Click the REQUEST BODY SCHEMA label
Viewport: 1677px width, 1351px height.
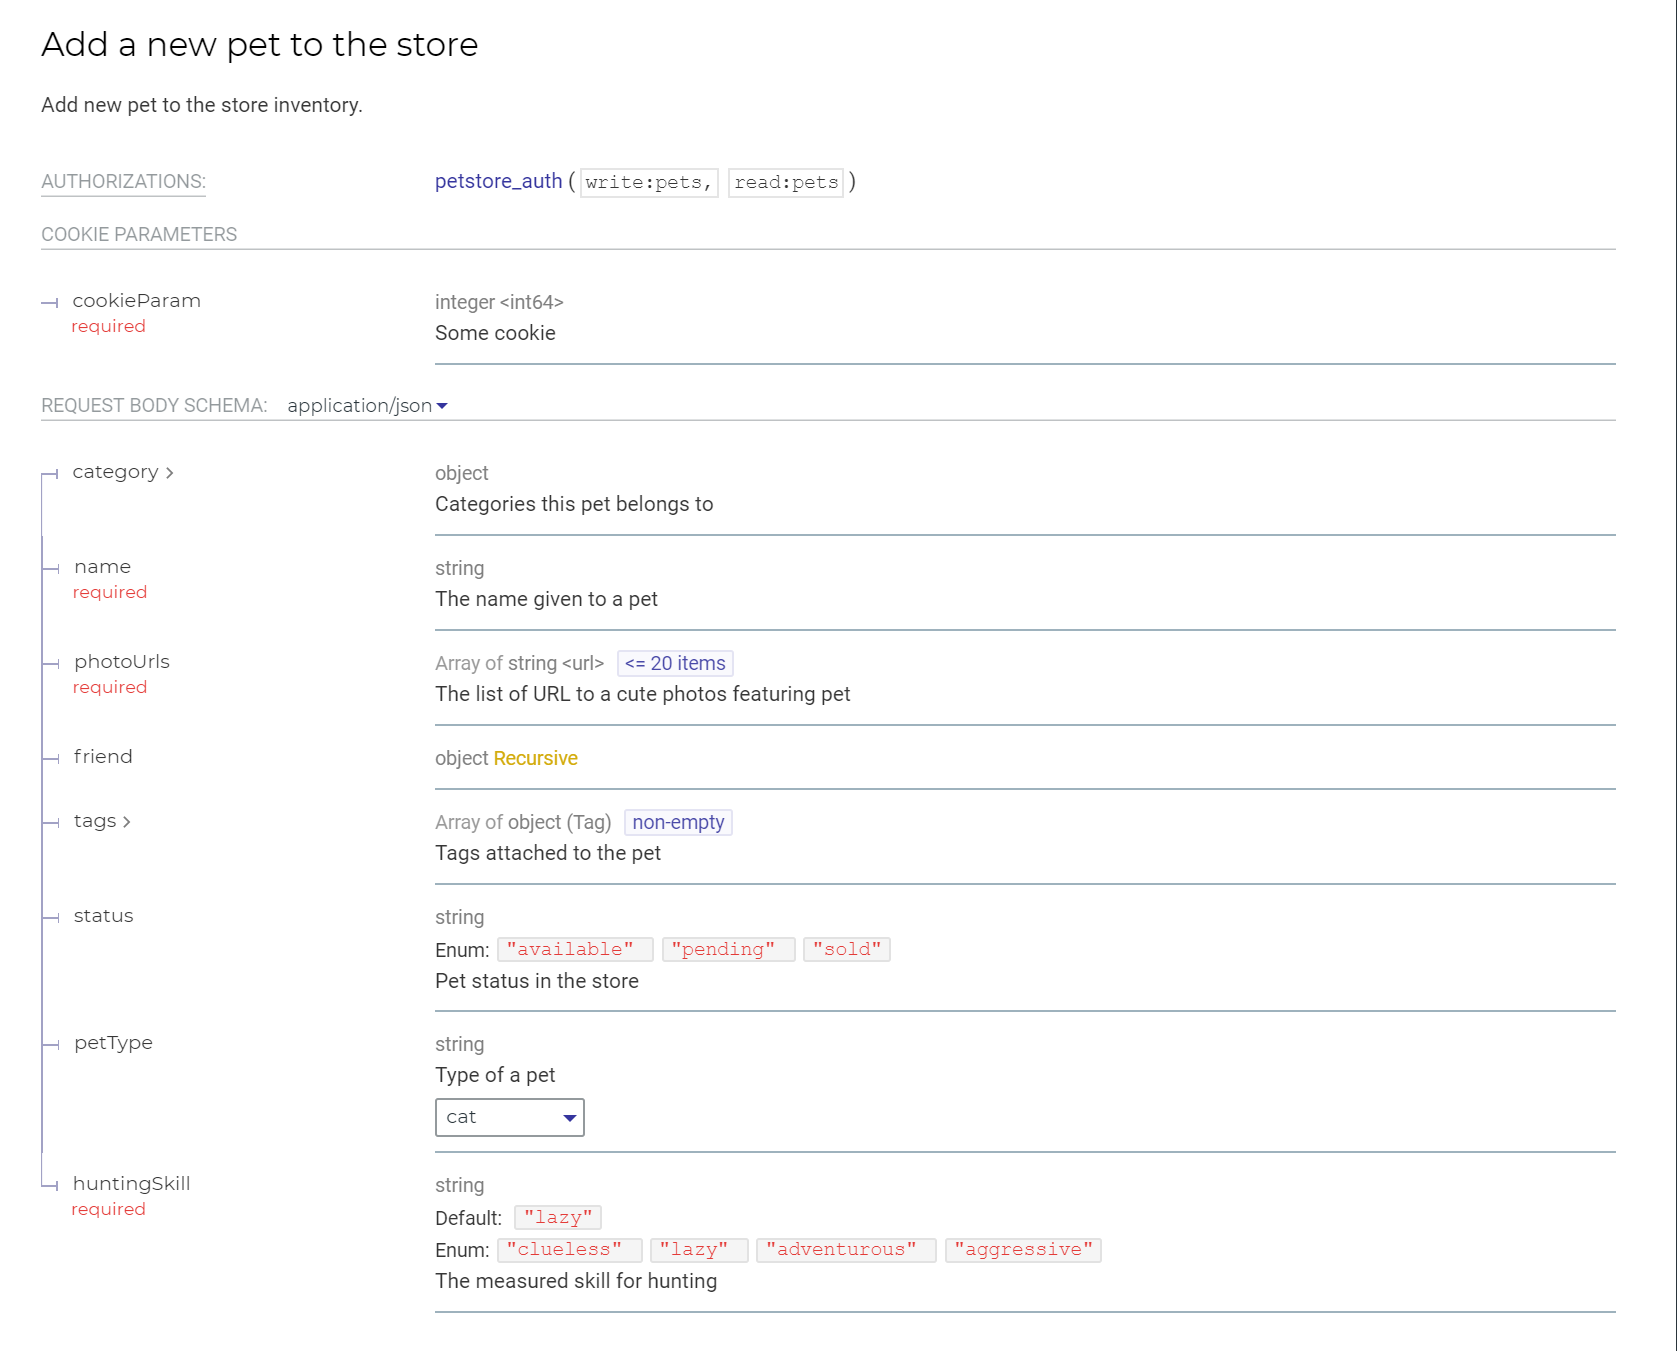(x=154, y=405)
